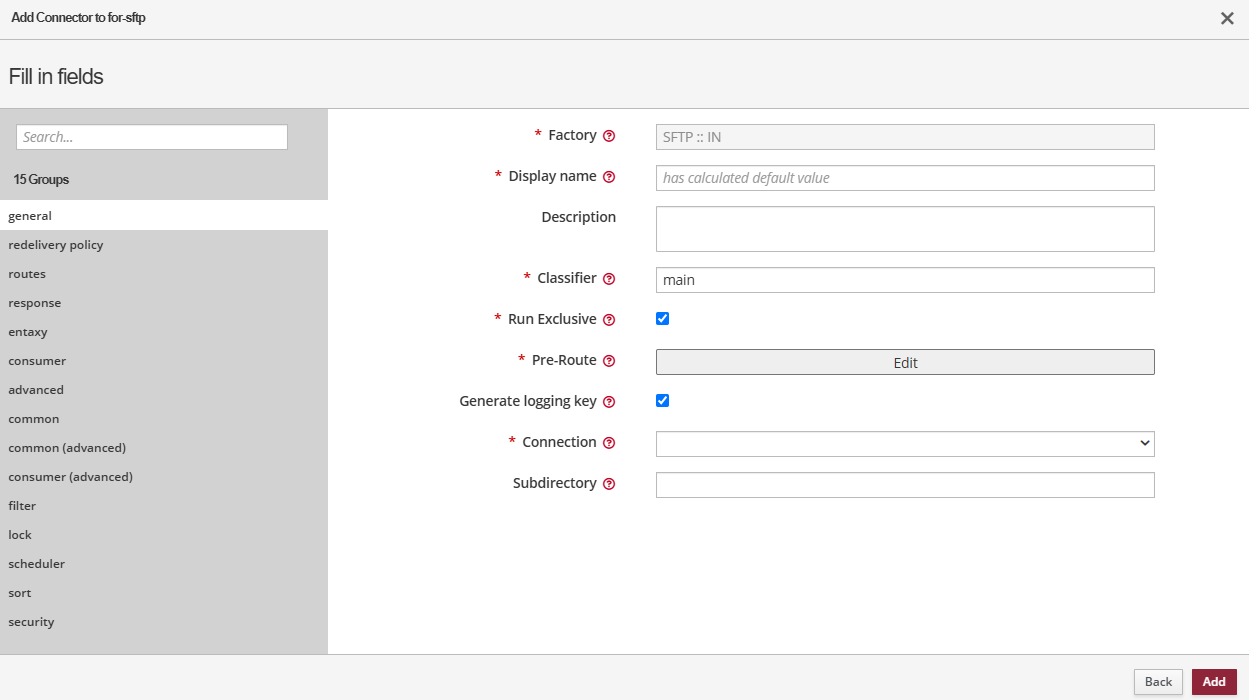Click the help icon next to Factory

(x=609, y=136)
